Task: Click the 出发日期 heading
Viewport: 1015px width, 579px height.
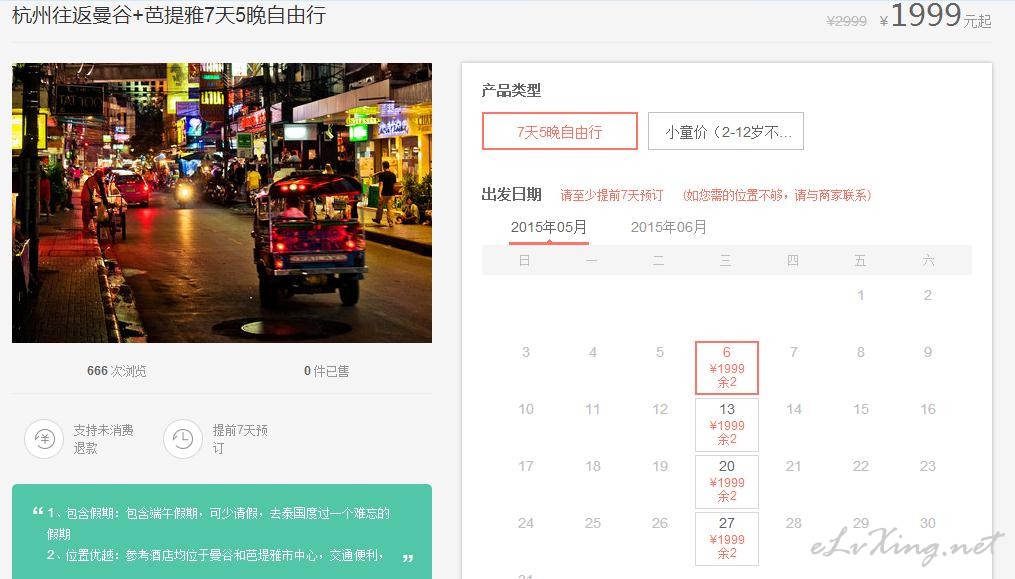Action: [511, 194]
